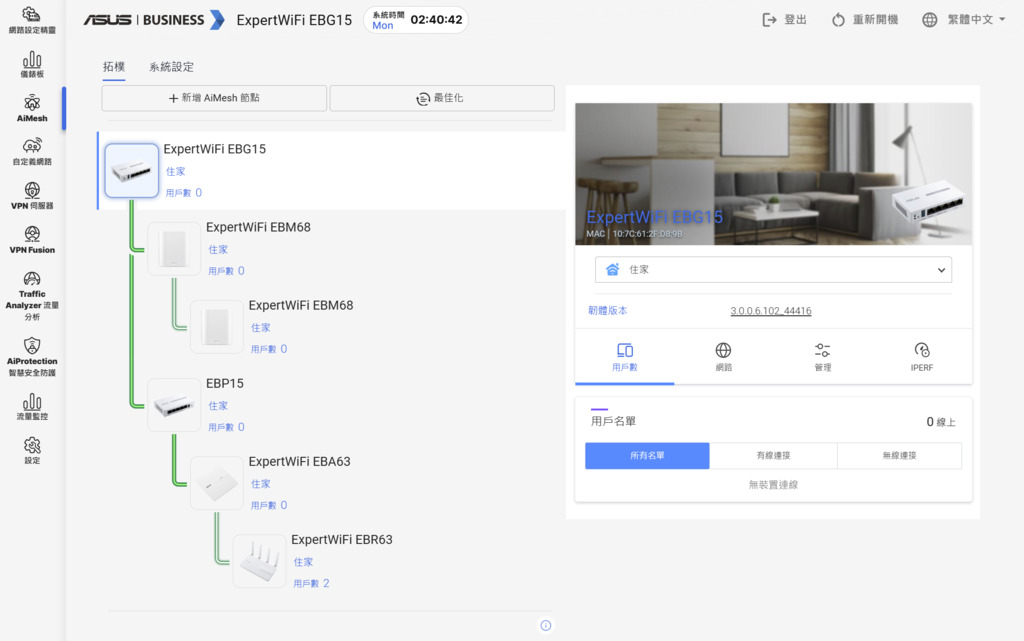Open the Traffic Analyzer sidebar icon

click(32, 279)
